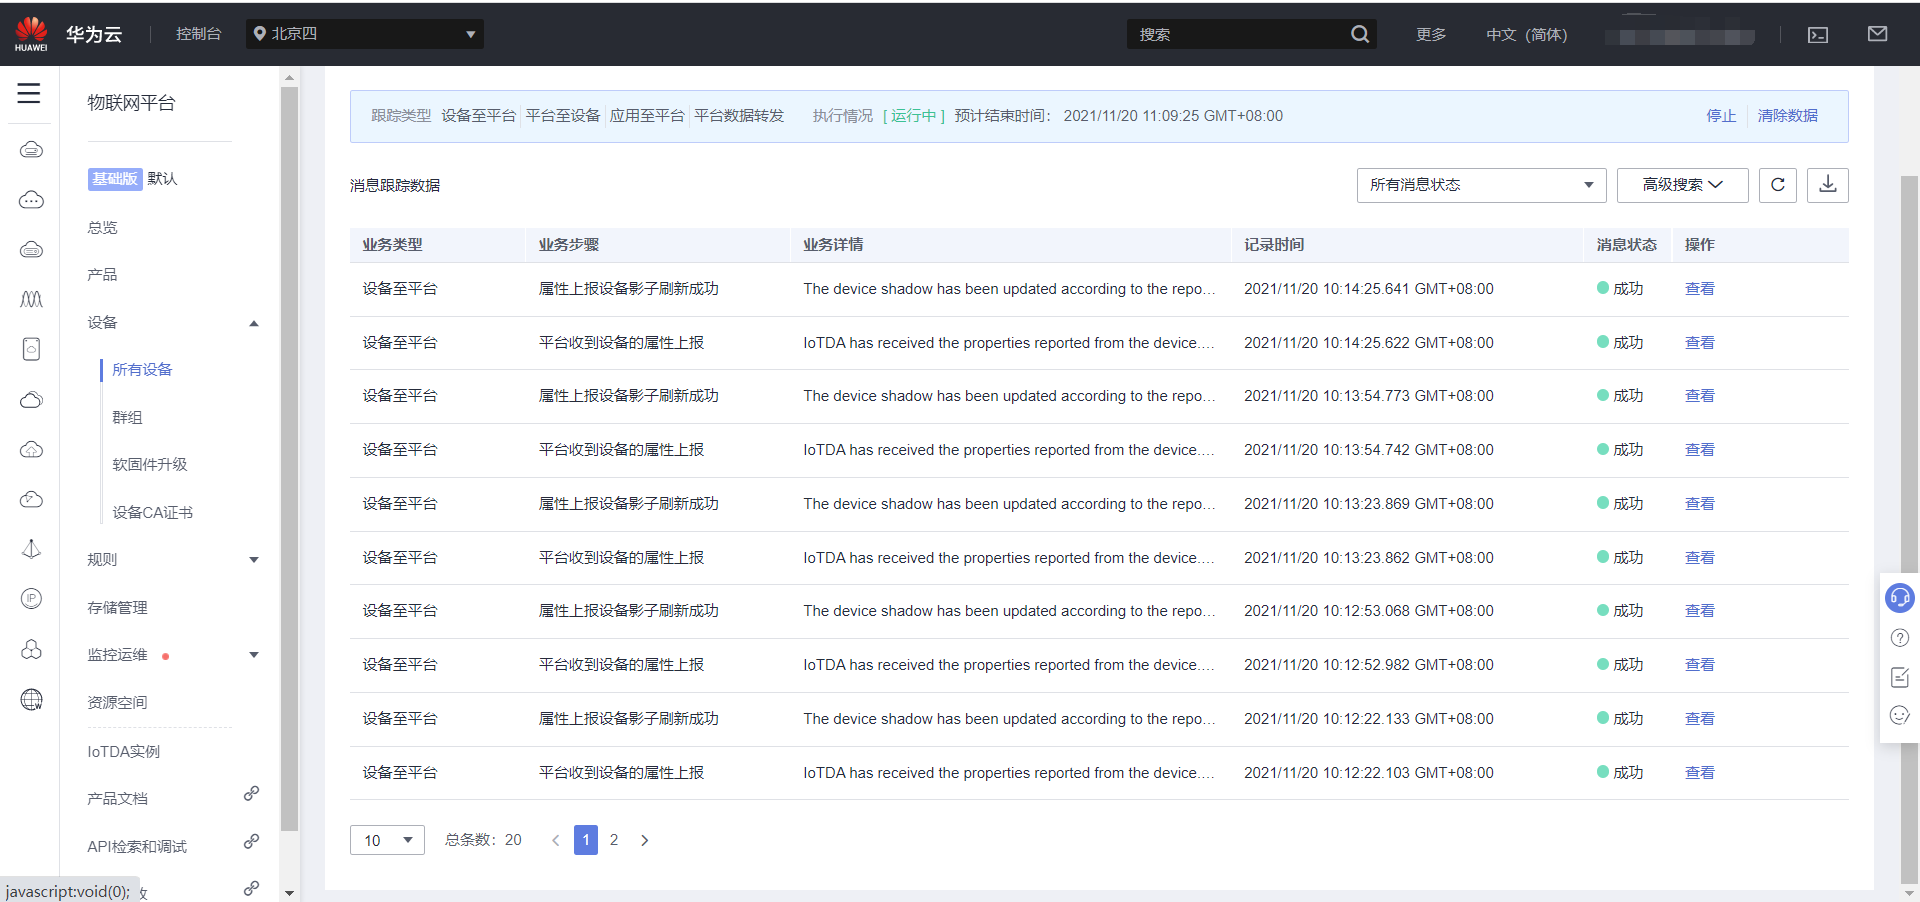Open 软固件升级 in the sidebar

(150, 464)
